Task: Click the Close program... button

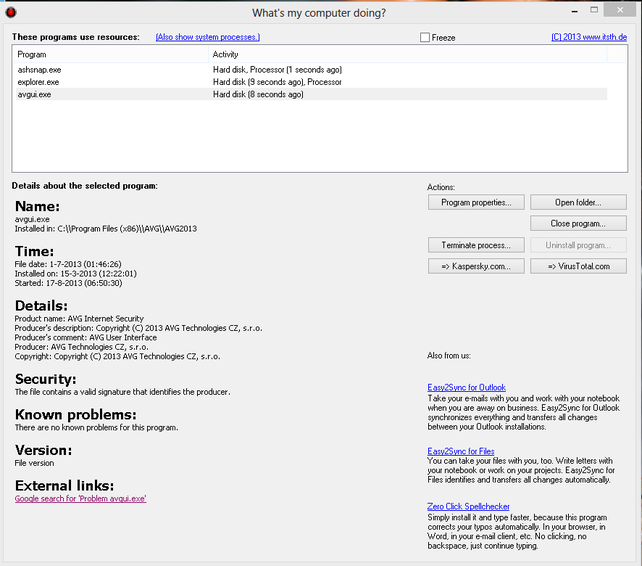Action: point(578,224)
